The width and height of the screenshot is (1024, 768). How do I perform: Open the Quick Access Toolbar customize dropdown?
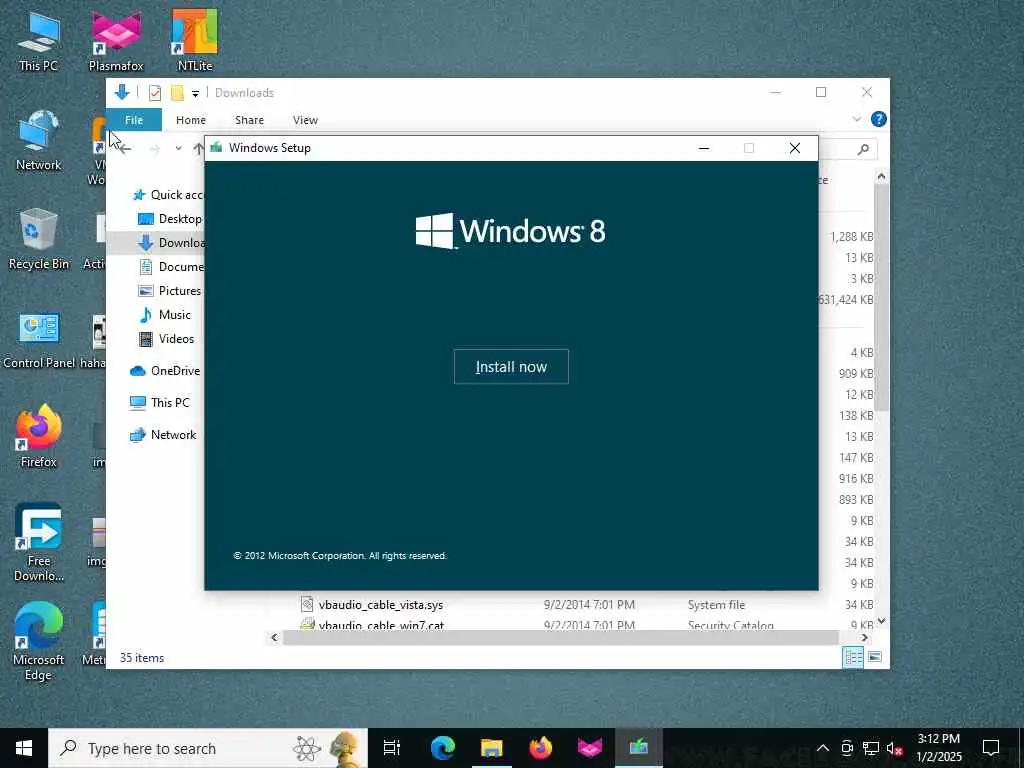click(x=195, y=93)
